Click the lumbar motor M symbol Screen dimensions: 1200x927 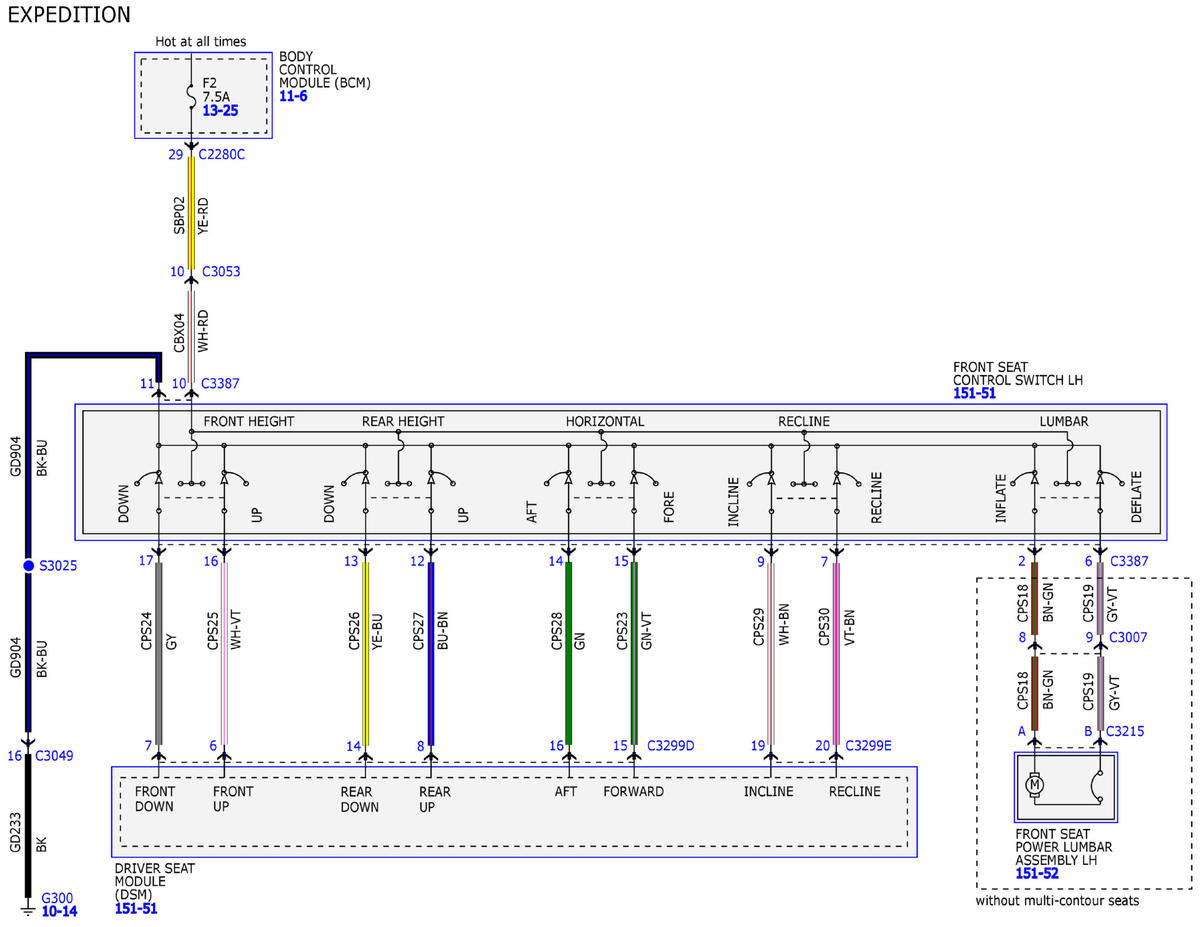point(1035,785)
